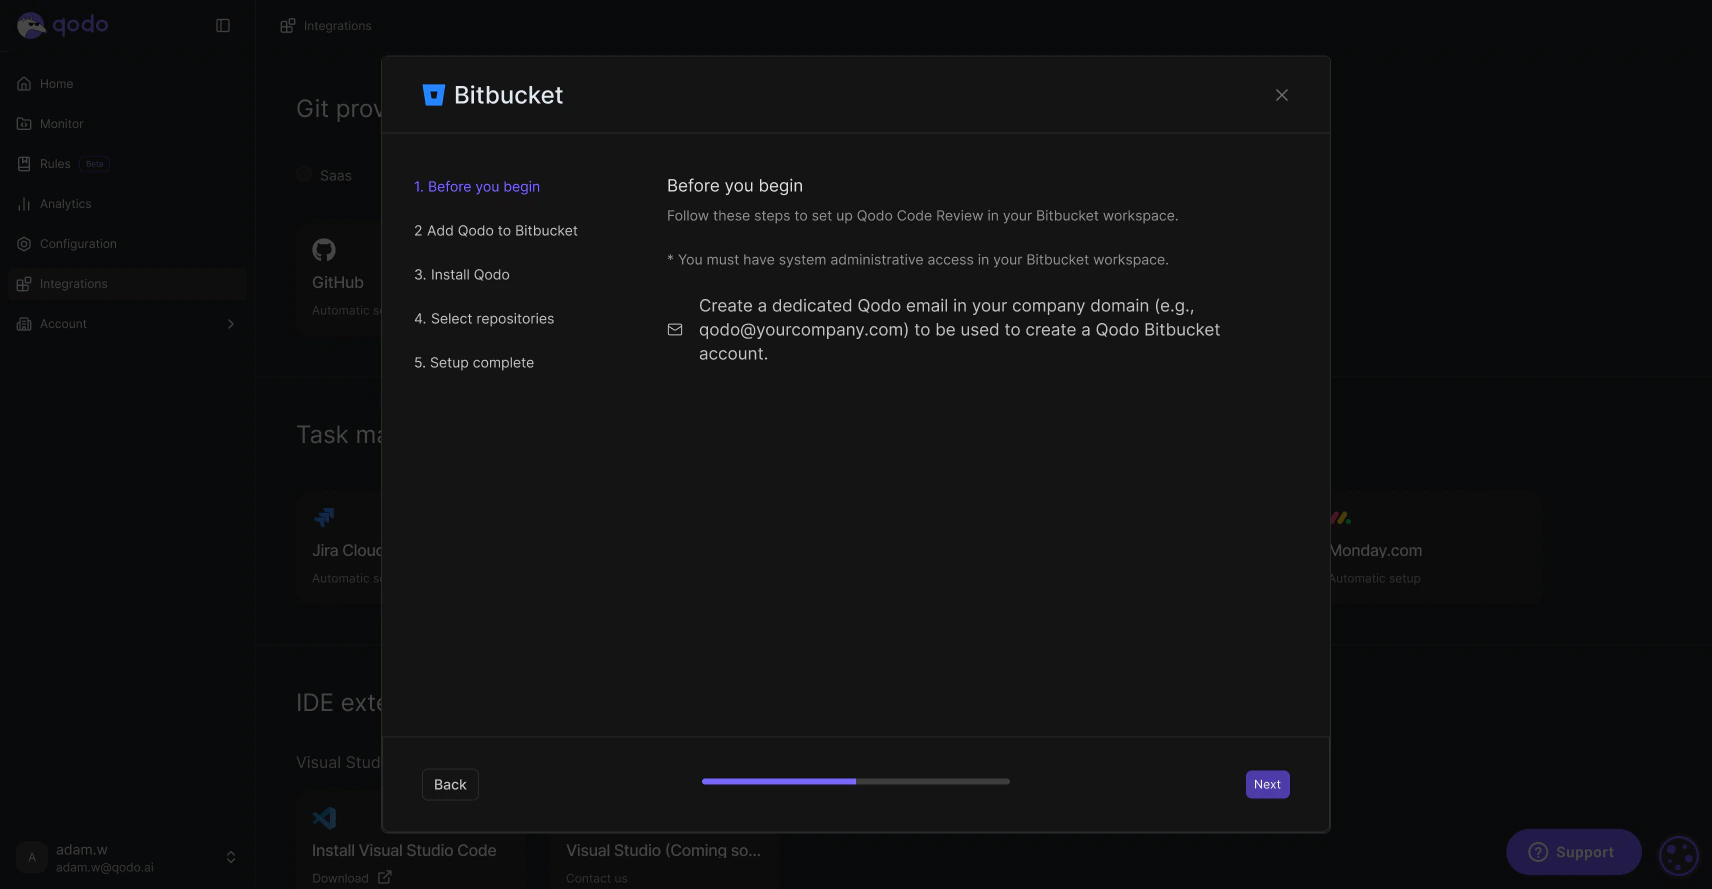Image resolution: width=1712 pixels, height=889 pixels.
Task: Click the Visual Studio Code logo icon
Action: click(324, 818)
